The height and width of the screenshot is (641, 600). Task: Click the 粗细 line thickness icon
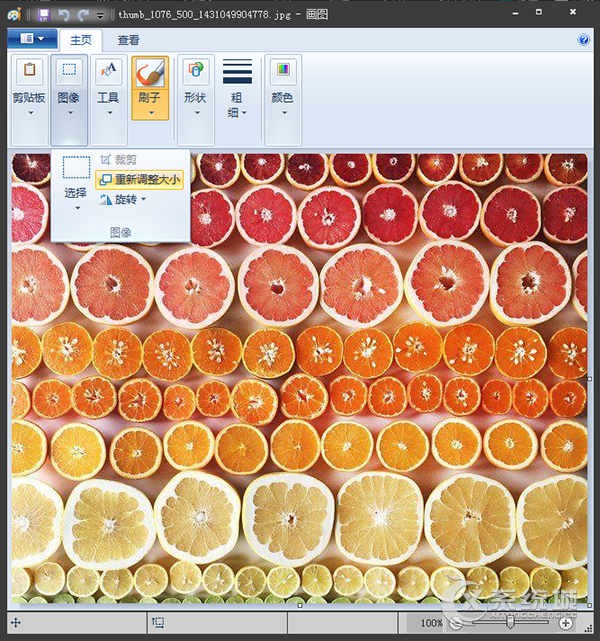237,71
